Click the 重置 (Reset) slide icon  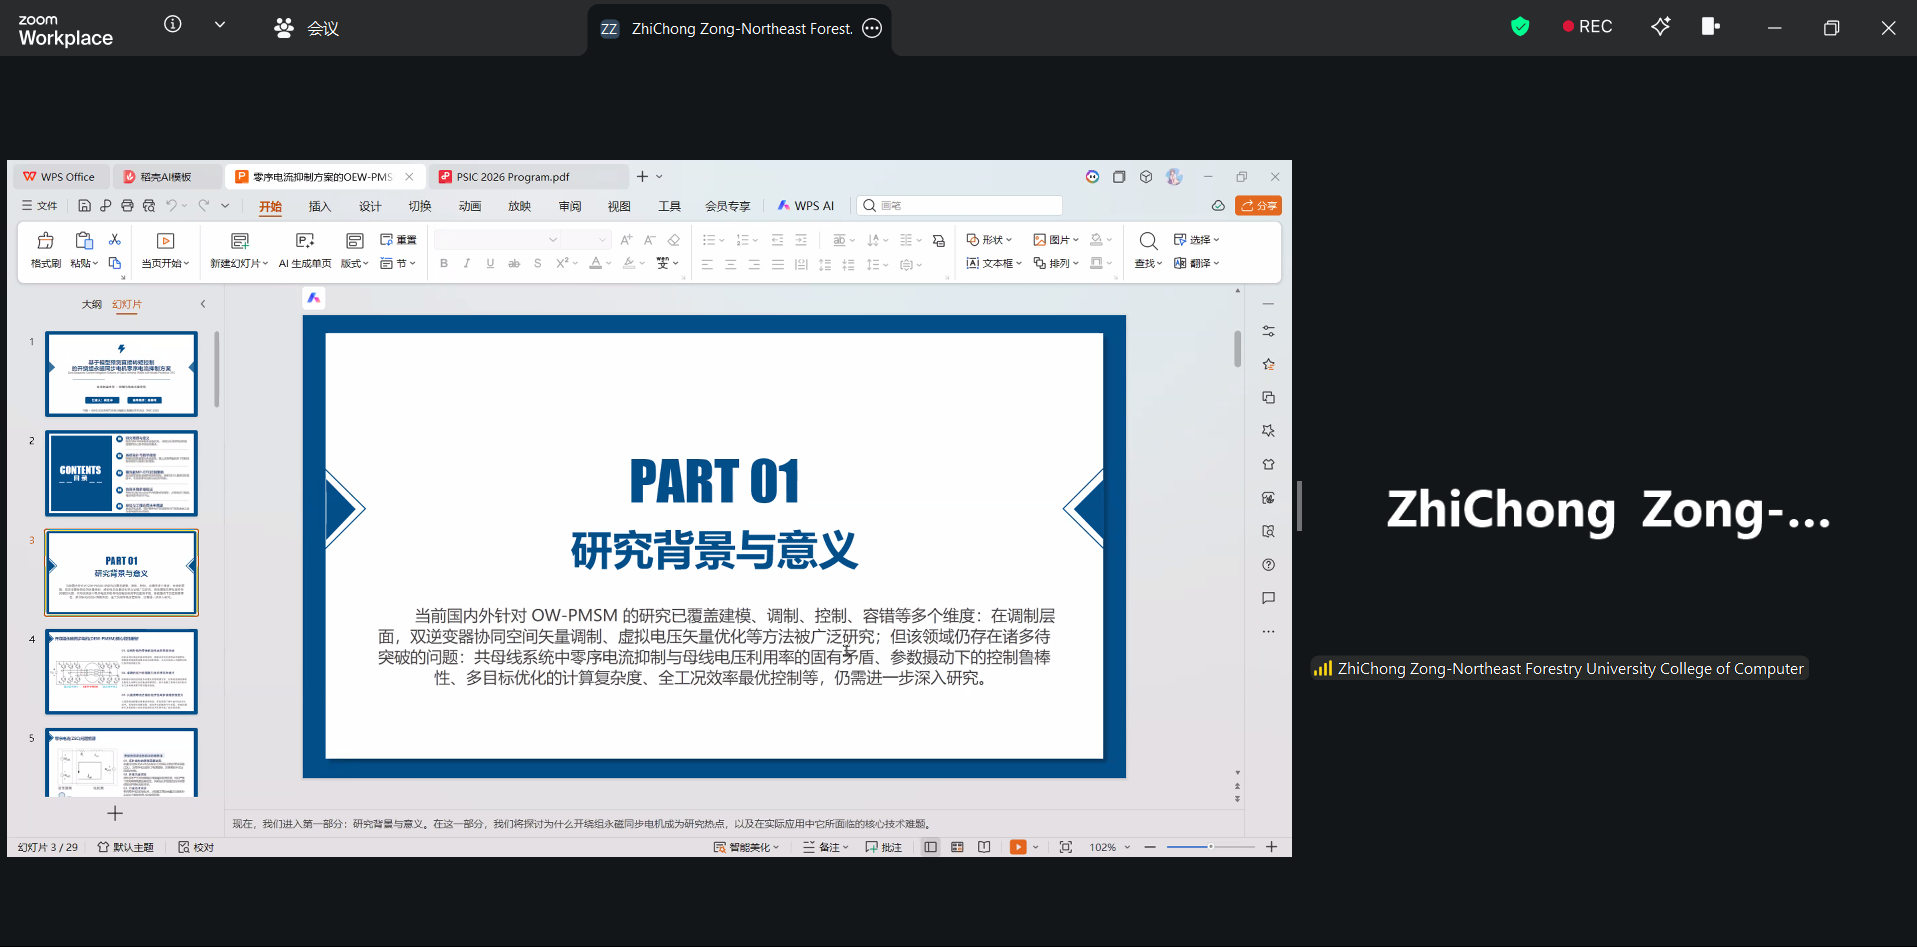[387, 239]
